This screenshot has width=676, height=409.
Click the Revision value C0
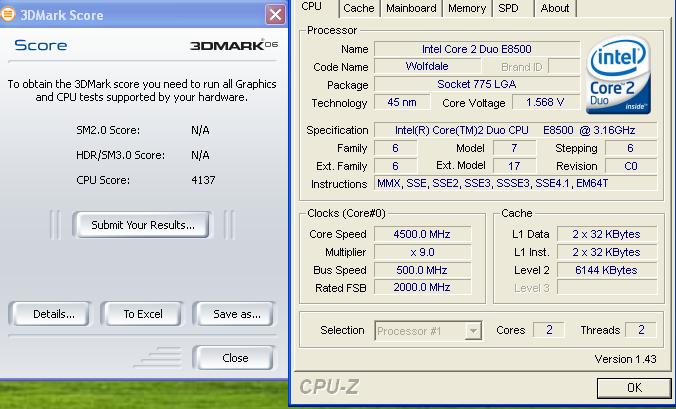631,166
